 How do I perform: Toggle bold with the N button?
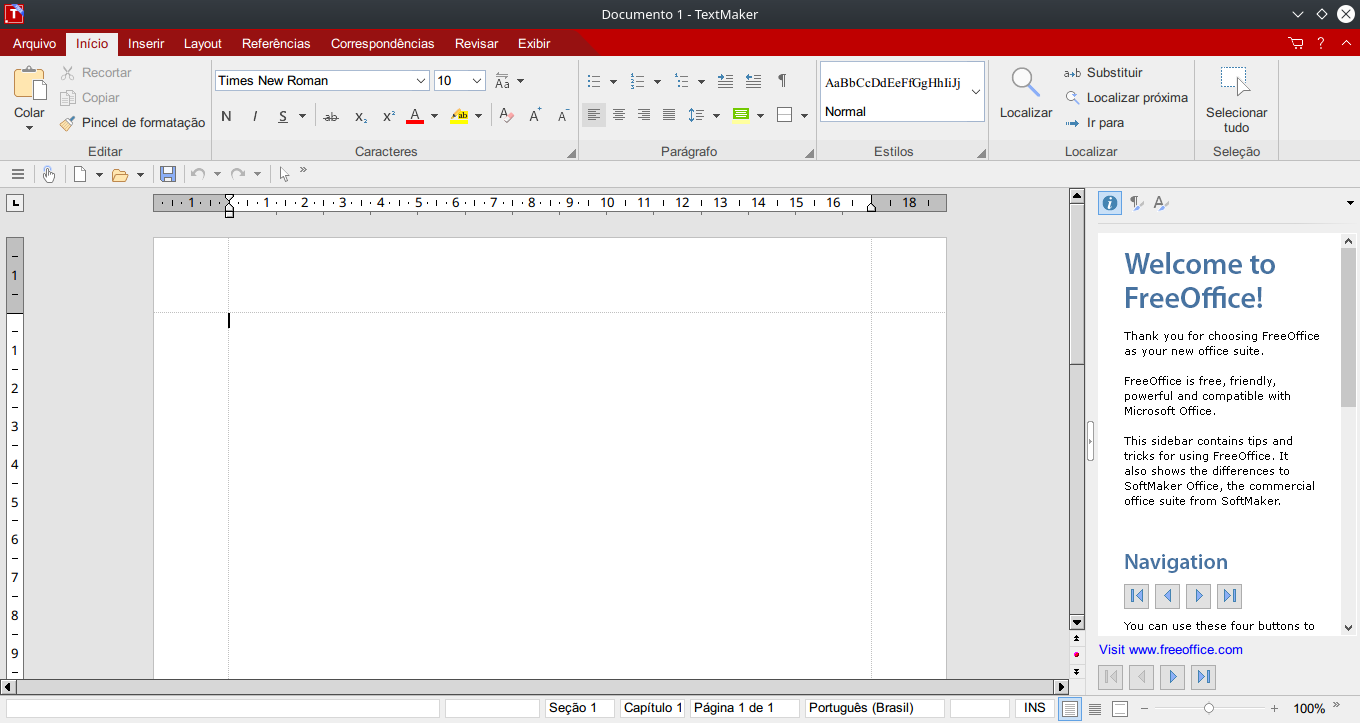[x=227, y=116]
